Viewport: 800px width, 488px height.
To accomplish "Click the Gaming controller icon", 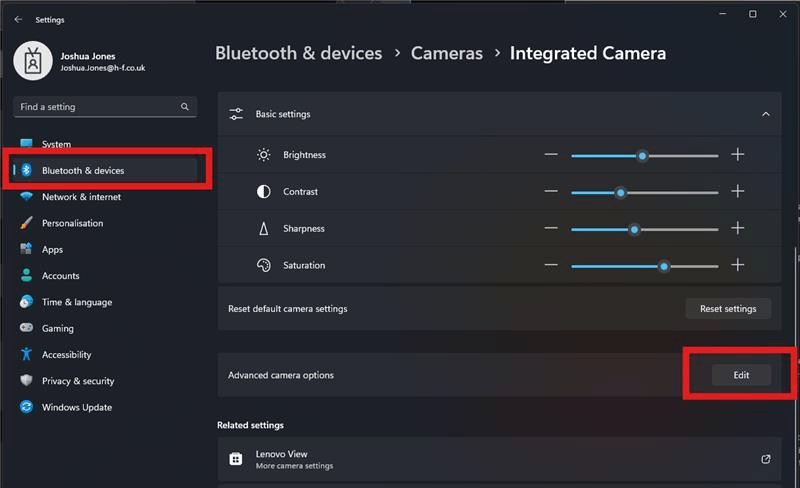I will coord(26,328).
